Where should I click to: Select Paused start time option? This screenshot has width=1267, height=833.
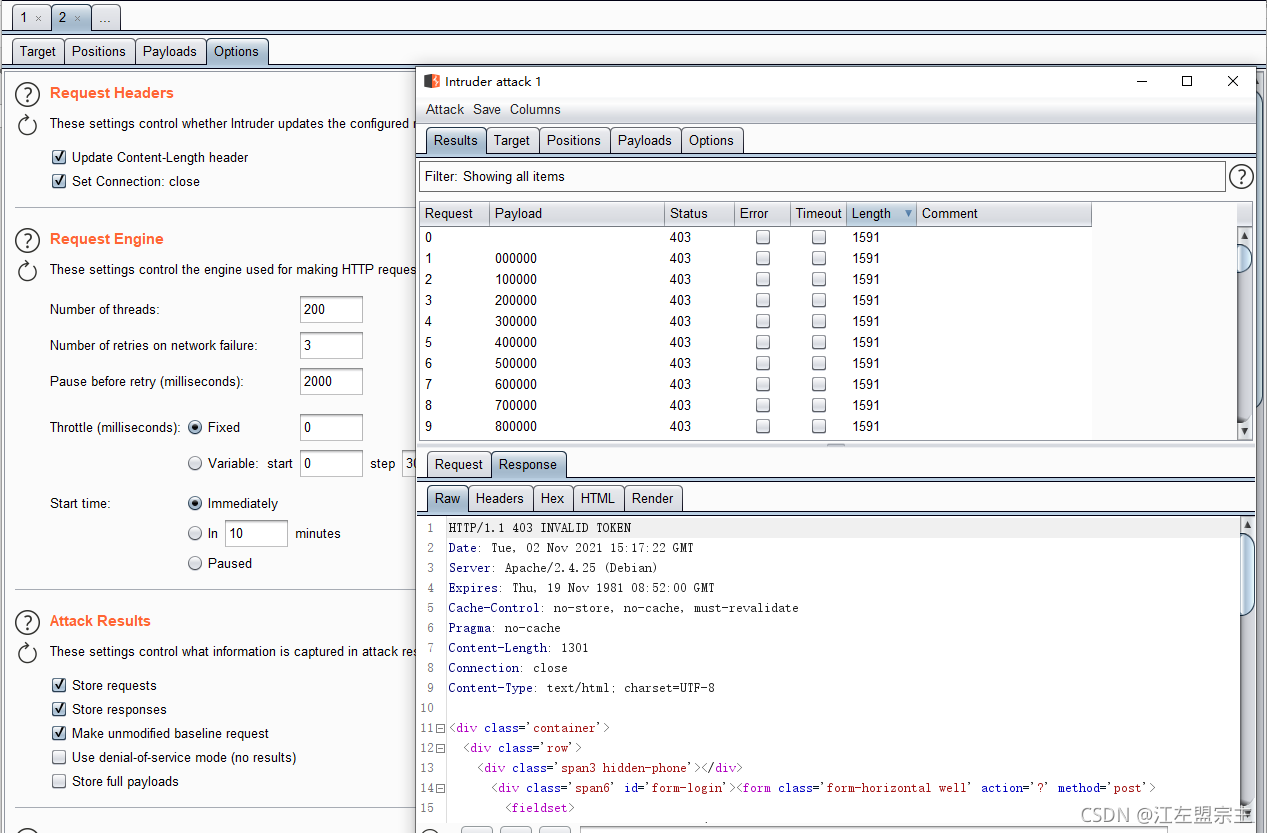(x=195, y=563)
